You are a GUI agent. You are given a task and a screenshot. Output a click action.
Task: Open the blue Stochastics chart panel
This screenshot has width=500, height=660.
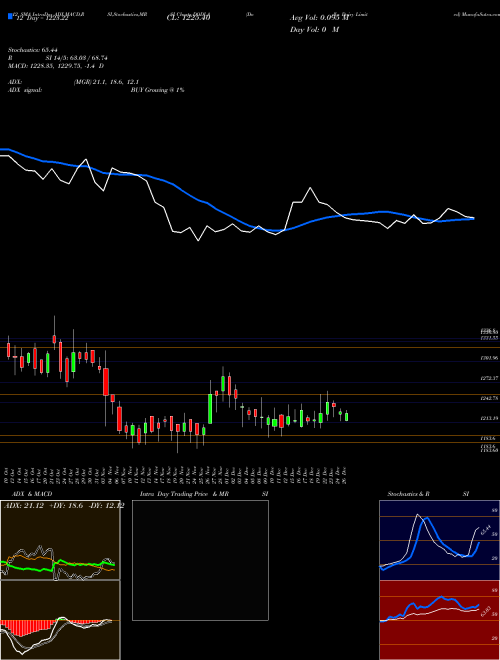pyautogui.click(x=439, y=540)
